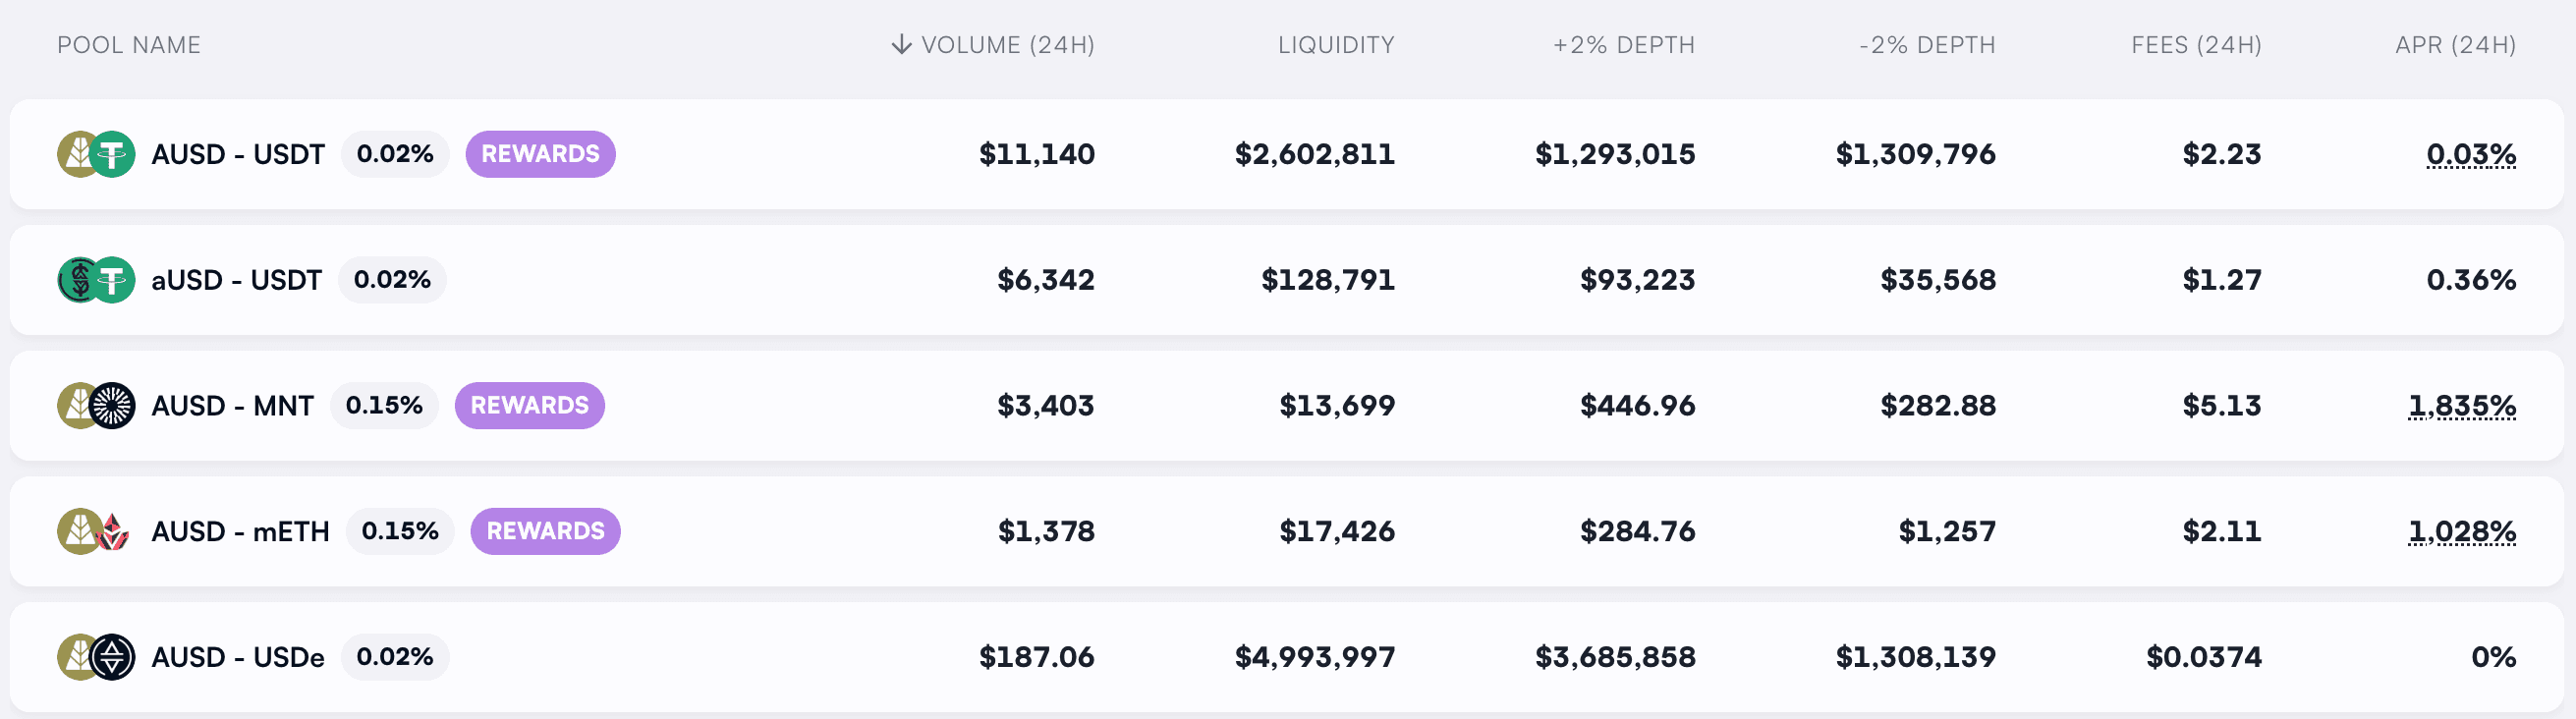
Task: Click the 0.02% fee tier on AUSD - USDe
Action: pyautogui.click(x=394, y=657)
